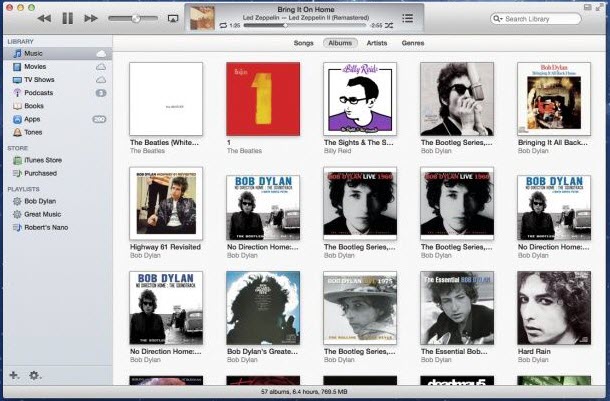Open the Highway 61 Revisited cover

[x=166, y=203]
